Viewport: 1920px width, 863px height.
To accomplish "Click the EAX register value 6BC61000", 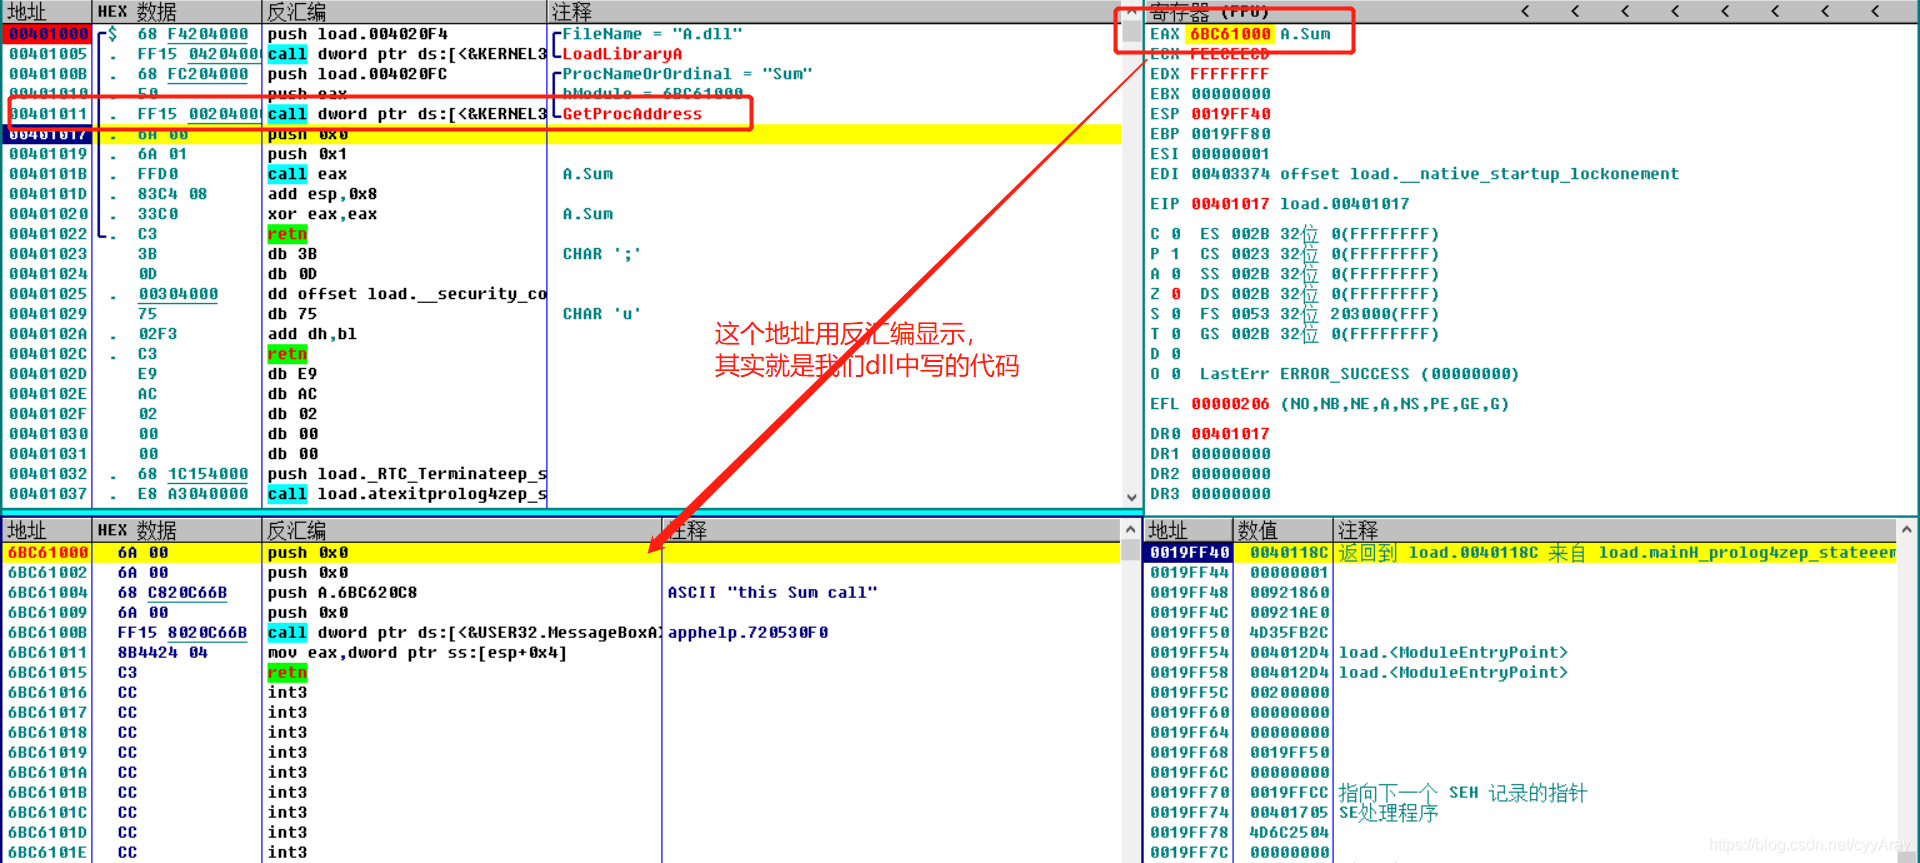I will pos(1230,34).
